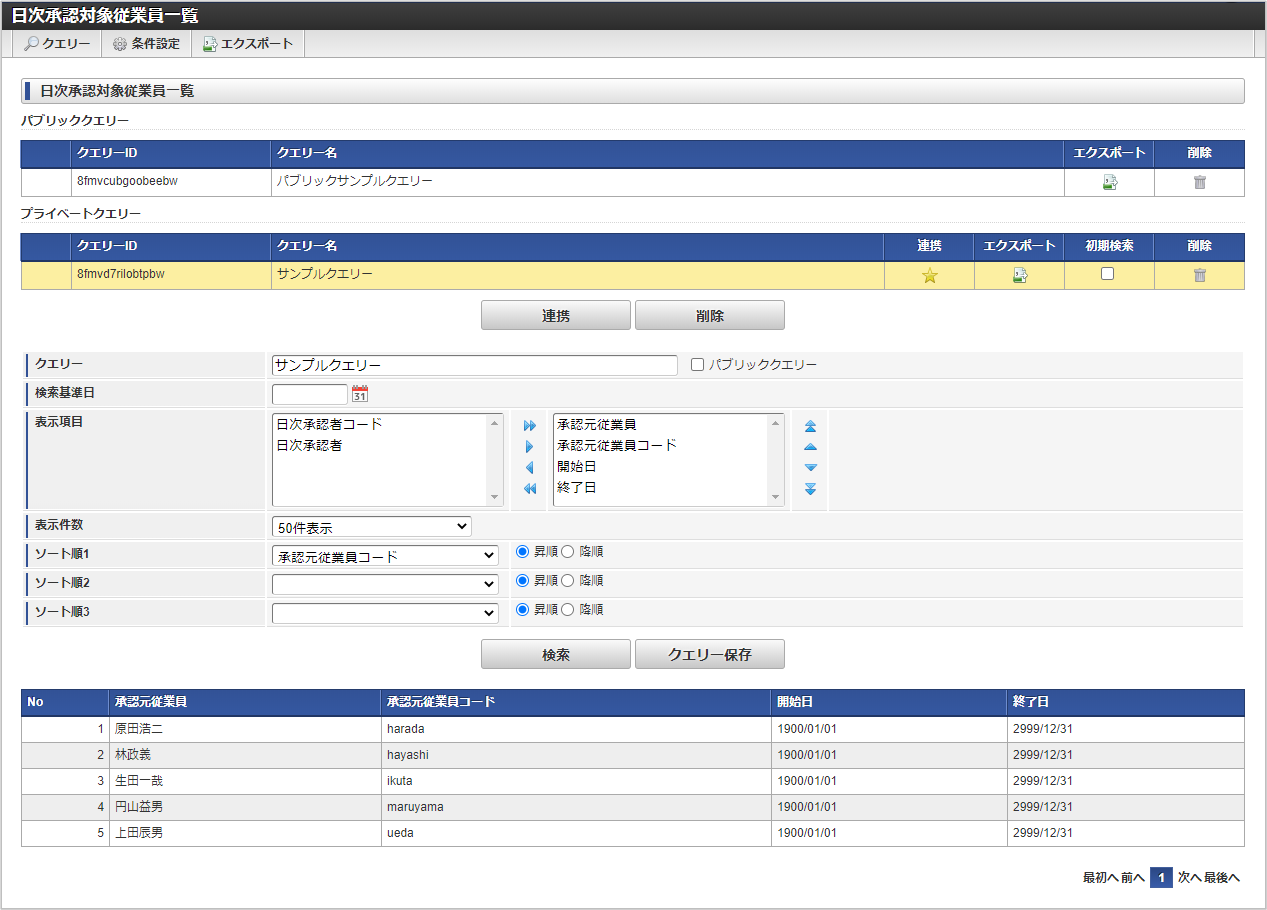Open the ソート順3 dropdown

click(385, 613)
